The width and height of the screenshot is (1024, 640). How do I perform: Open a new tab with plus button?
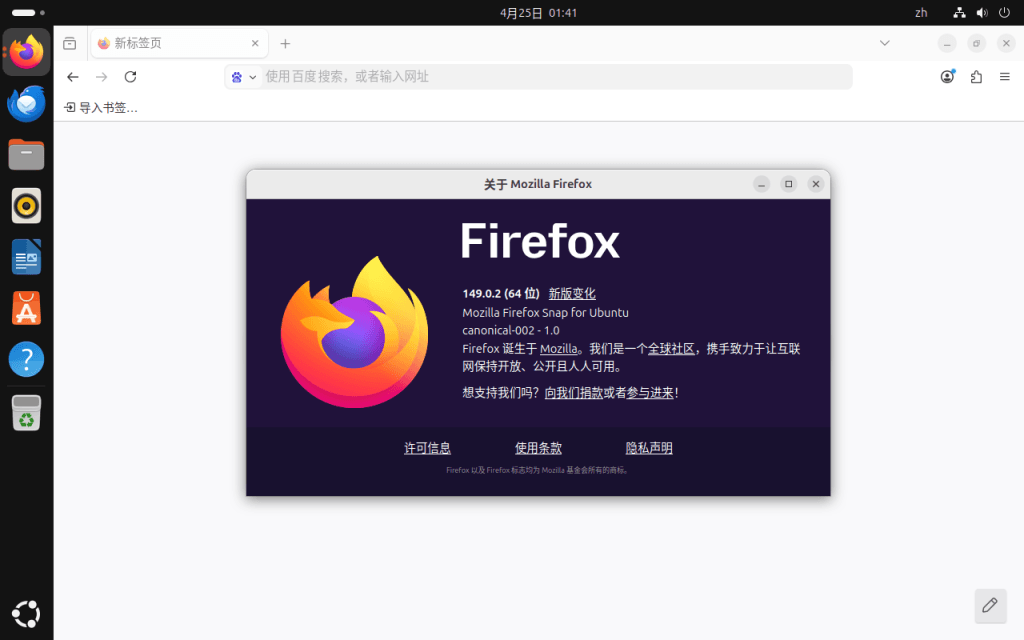tap(285, 44)
